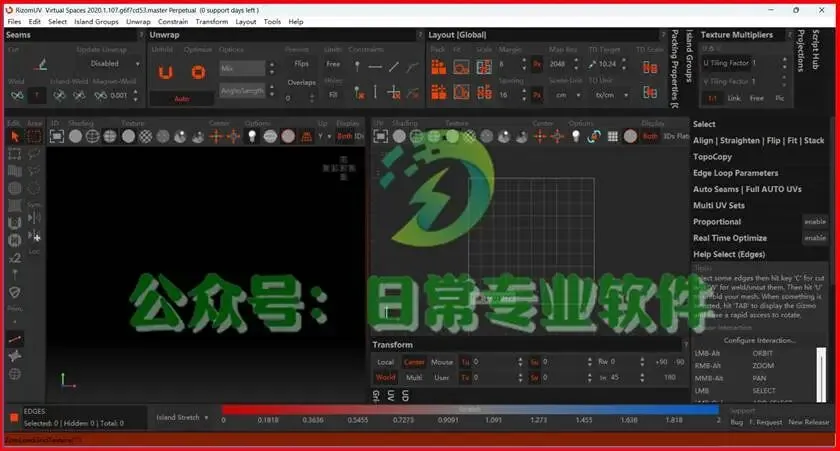Click the Pack islands icon in Layout
The width and height of the screenshot is (840, 451).
pyautogui.click(x=439, y=66)
